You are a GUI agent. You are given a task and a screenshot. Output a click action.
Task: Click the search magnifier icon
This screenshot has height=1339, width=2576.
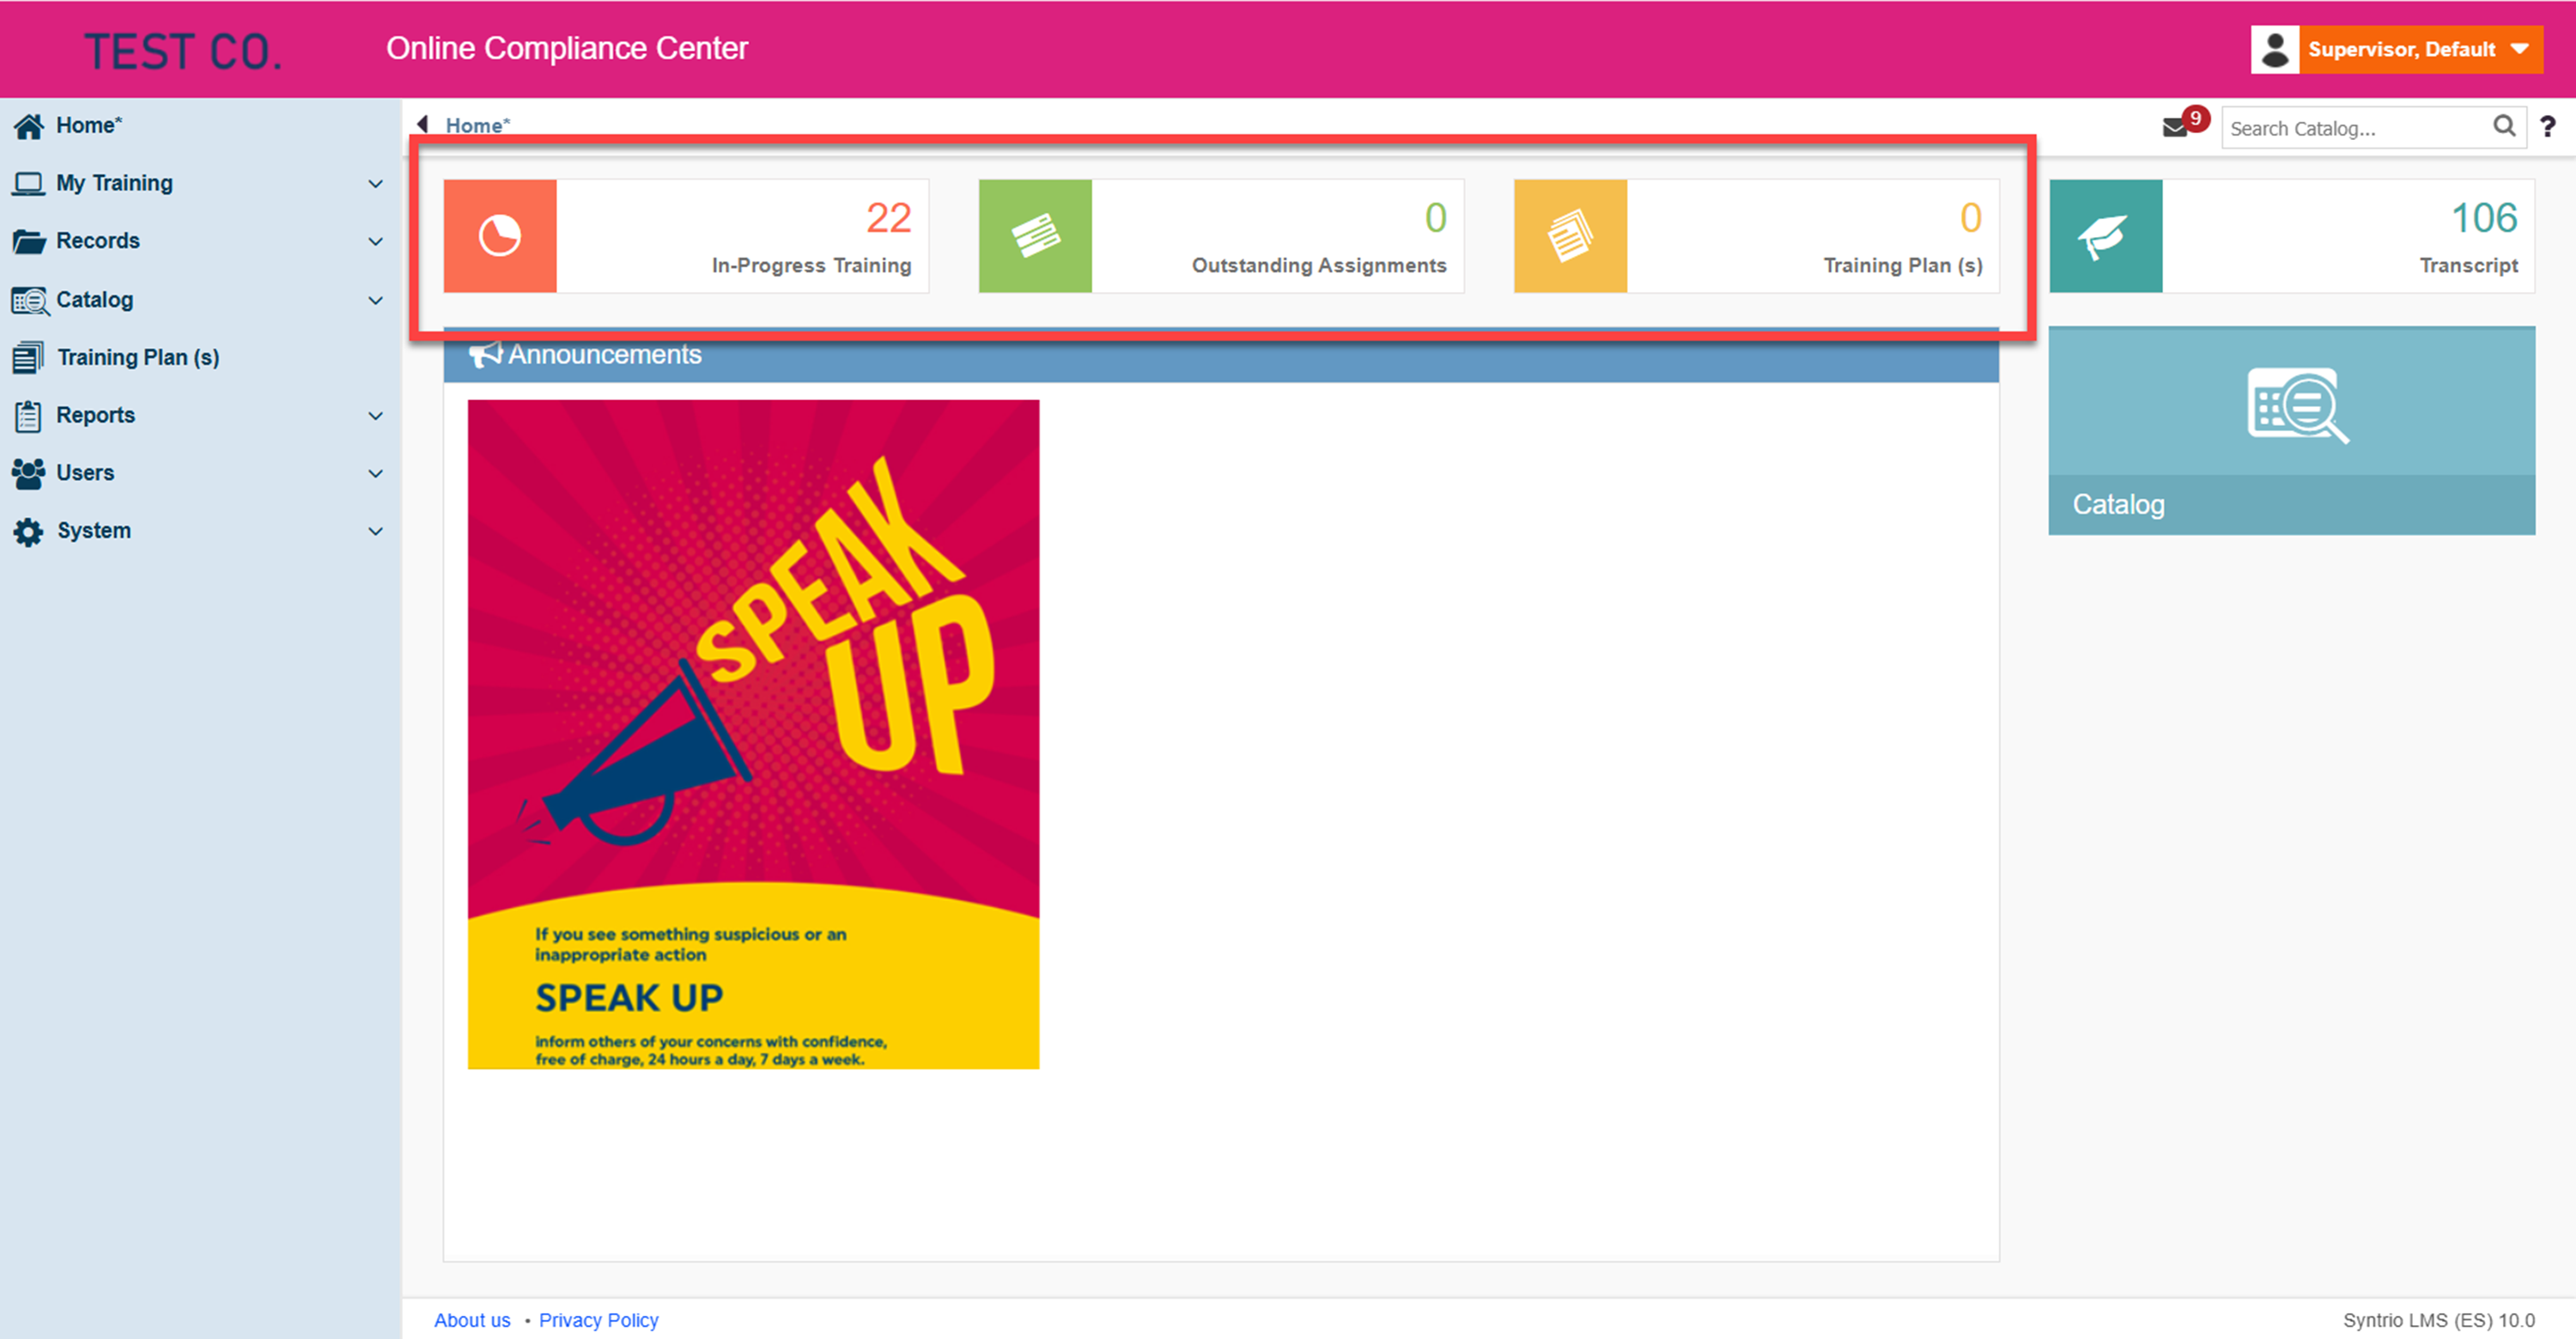(2503, 126)
